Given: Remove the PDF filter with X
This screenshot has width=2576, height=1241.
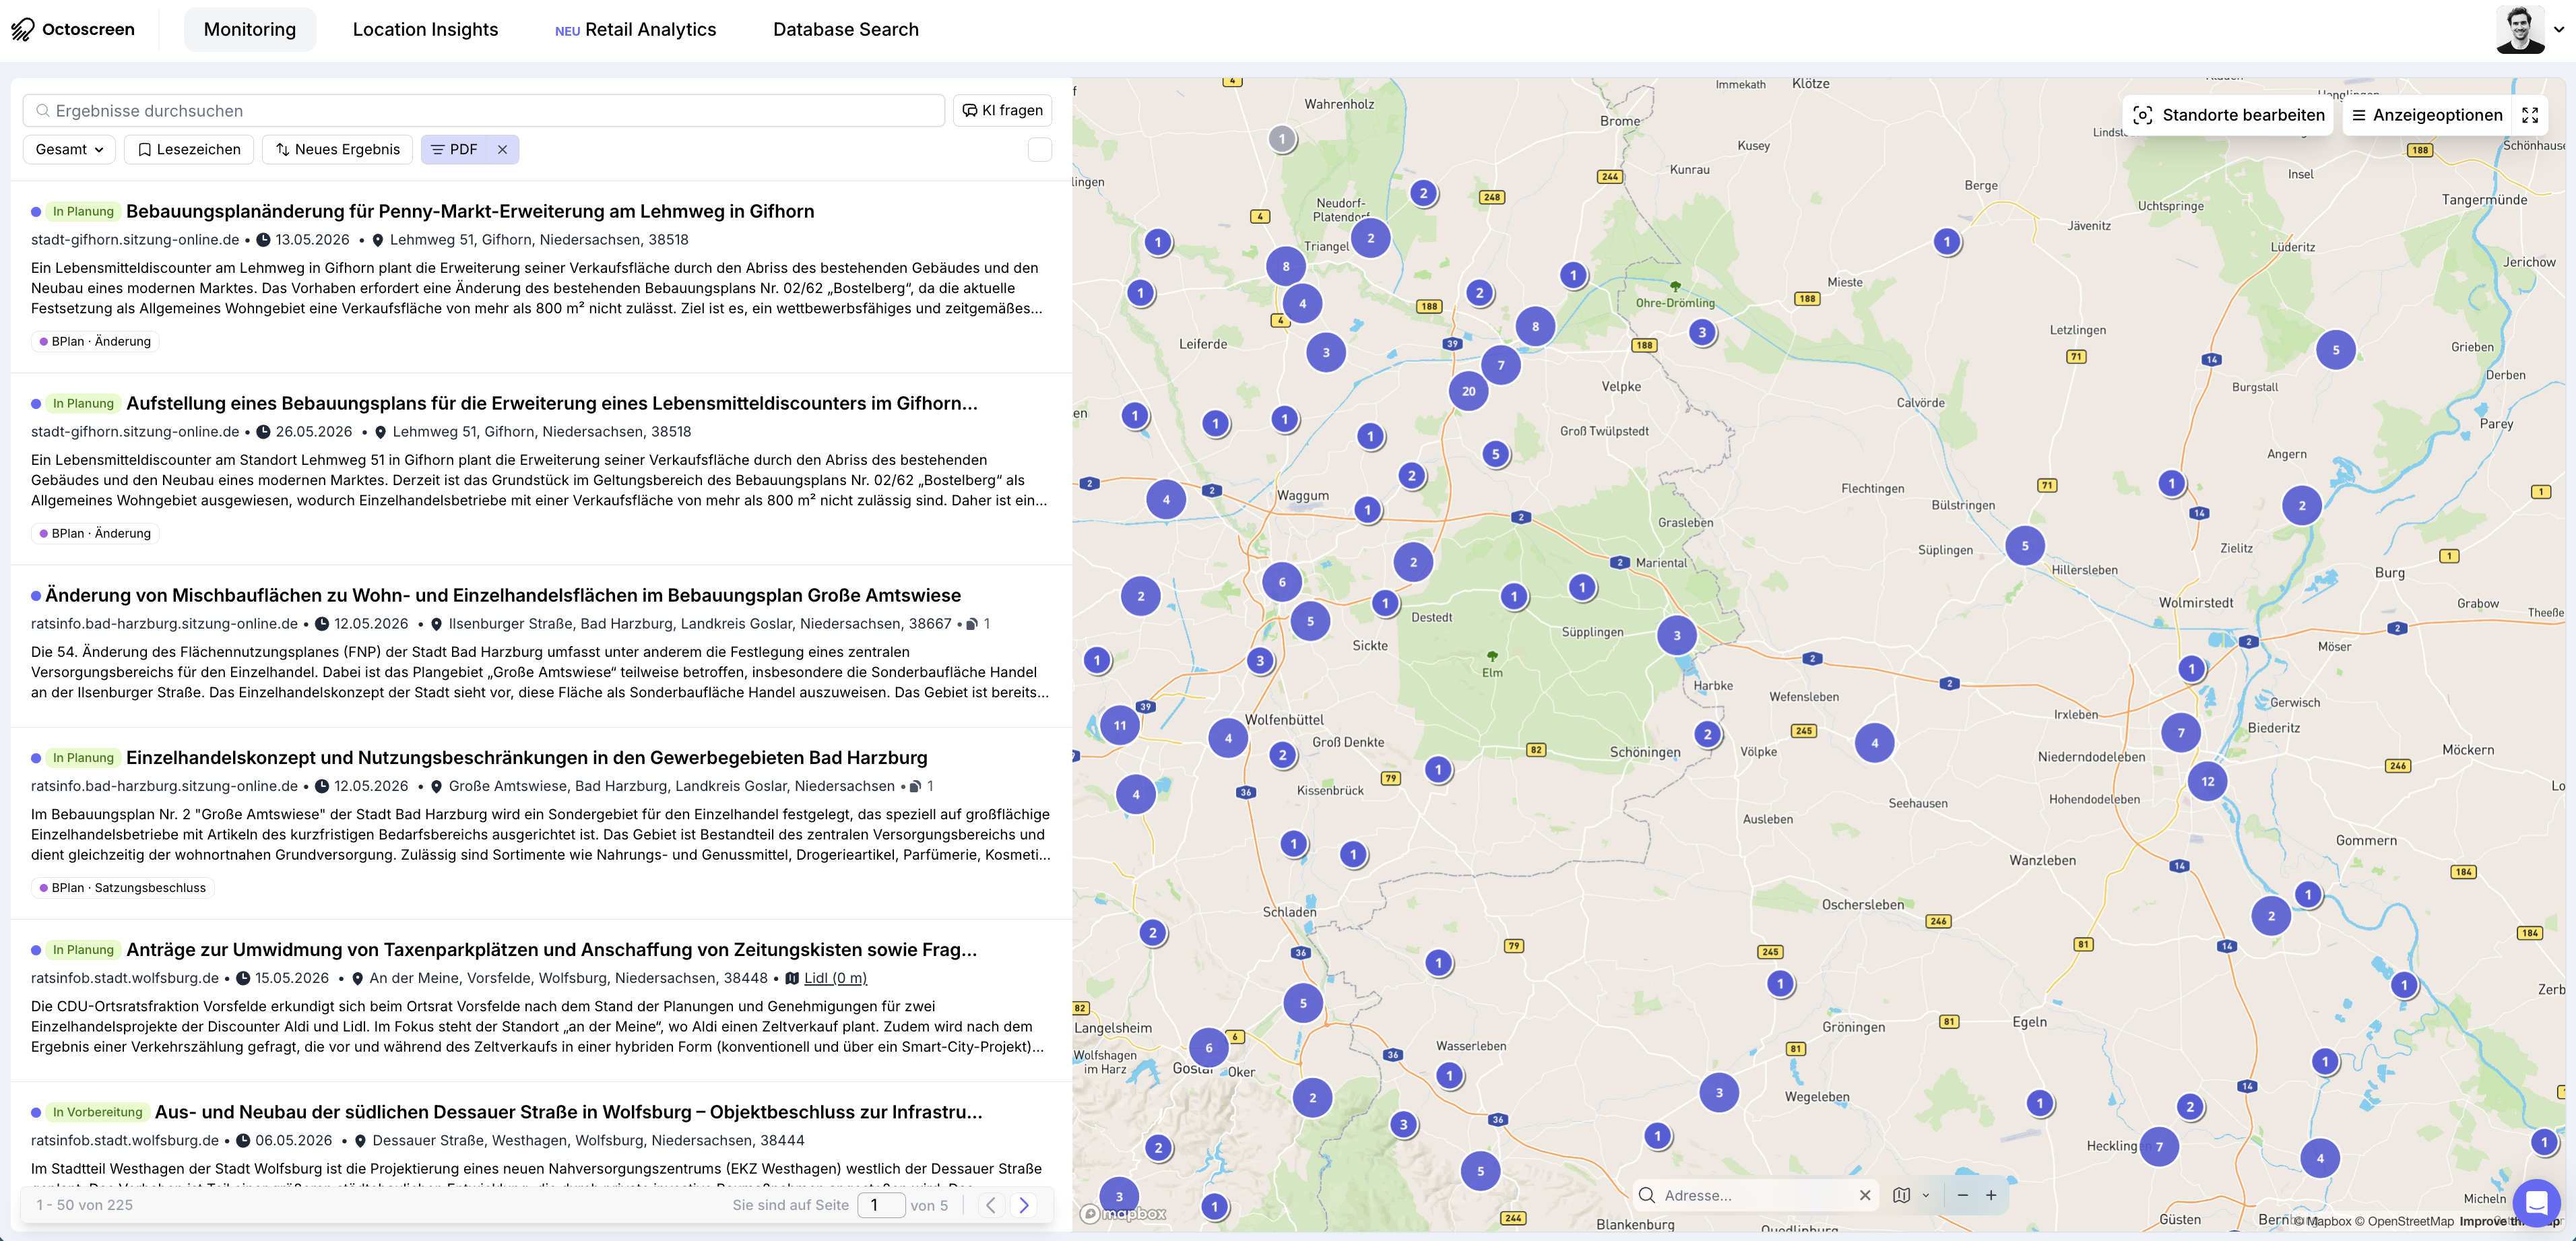Looking at the screenshot, I should click(503, 149).
